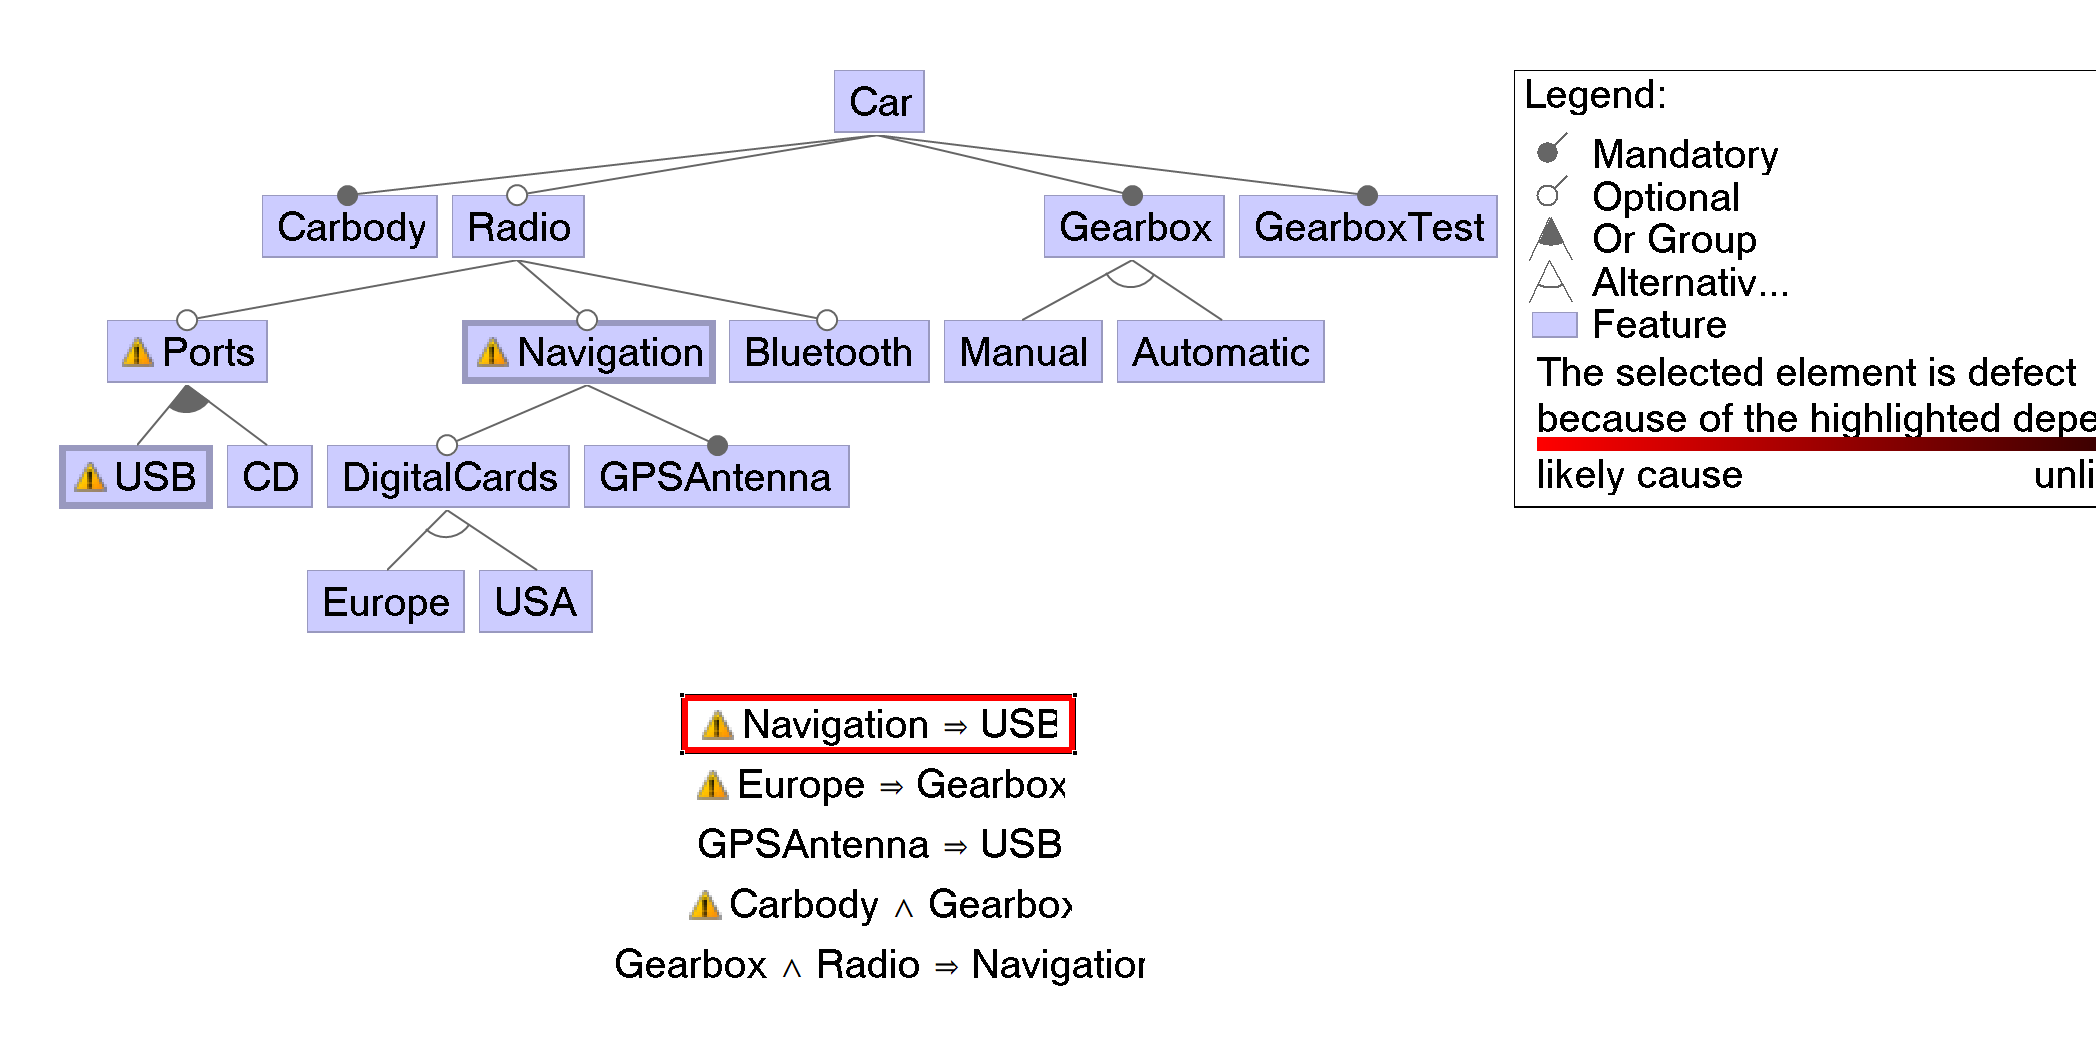The image size is (2096, 1042).
Task: Select the GPSAntenna feature box
Action: coord(716,476)
